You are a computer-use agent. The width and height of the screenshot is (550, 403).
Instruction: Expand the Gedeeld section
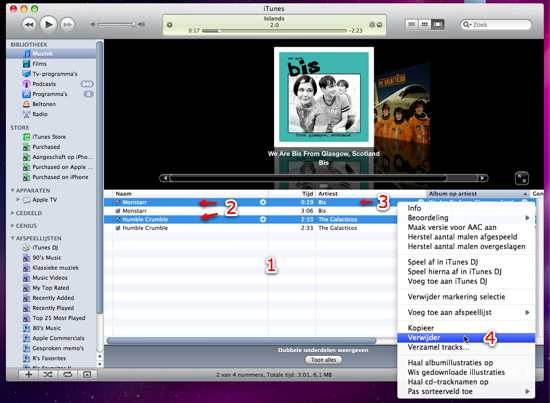point(13,213)
